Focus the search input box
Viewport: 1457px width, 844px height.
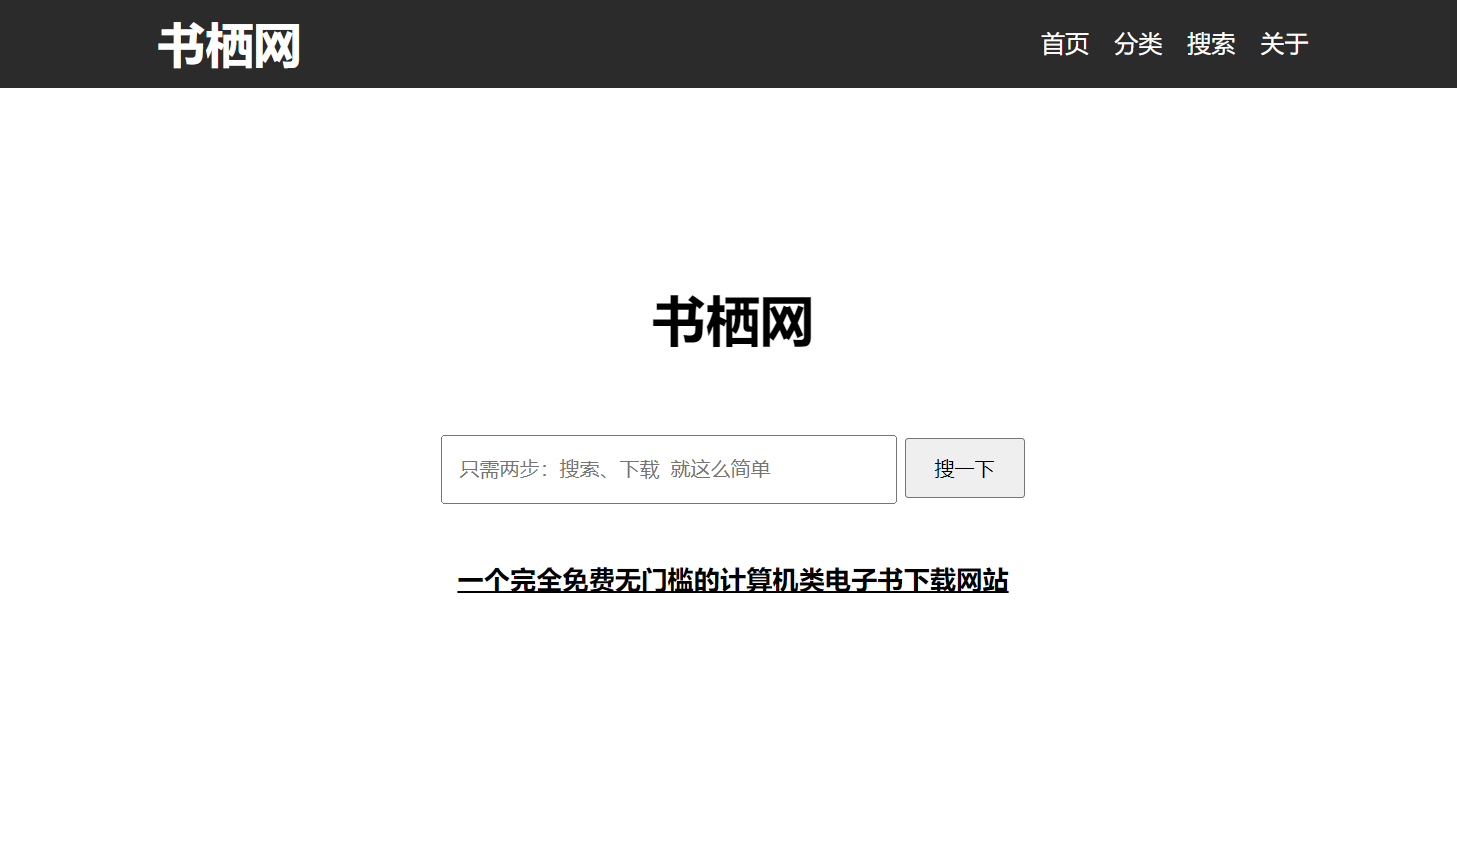[x=668, y=469]
